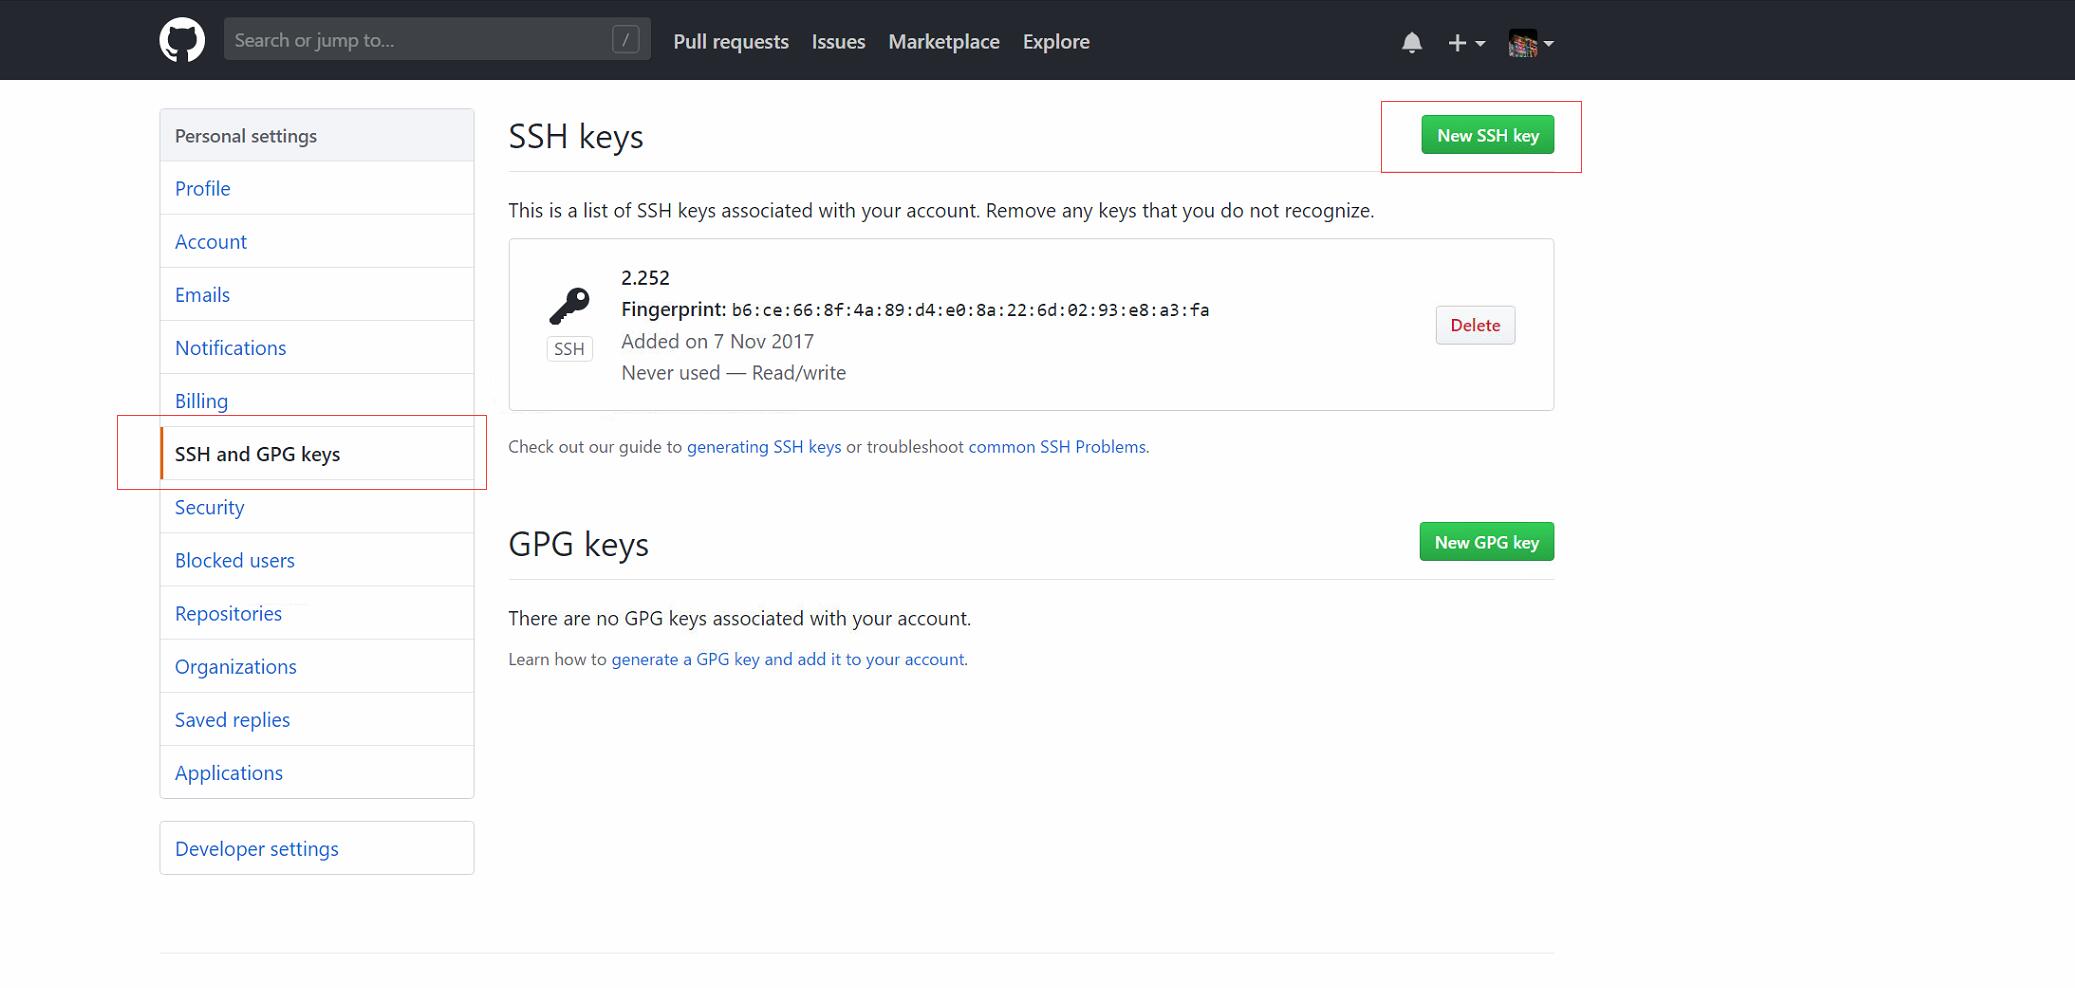Open Profile settings
Image resolution: width=2075 pixels, height=988 pixels.
point(316,188)
